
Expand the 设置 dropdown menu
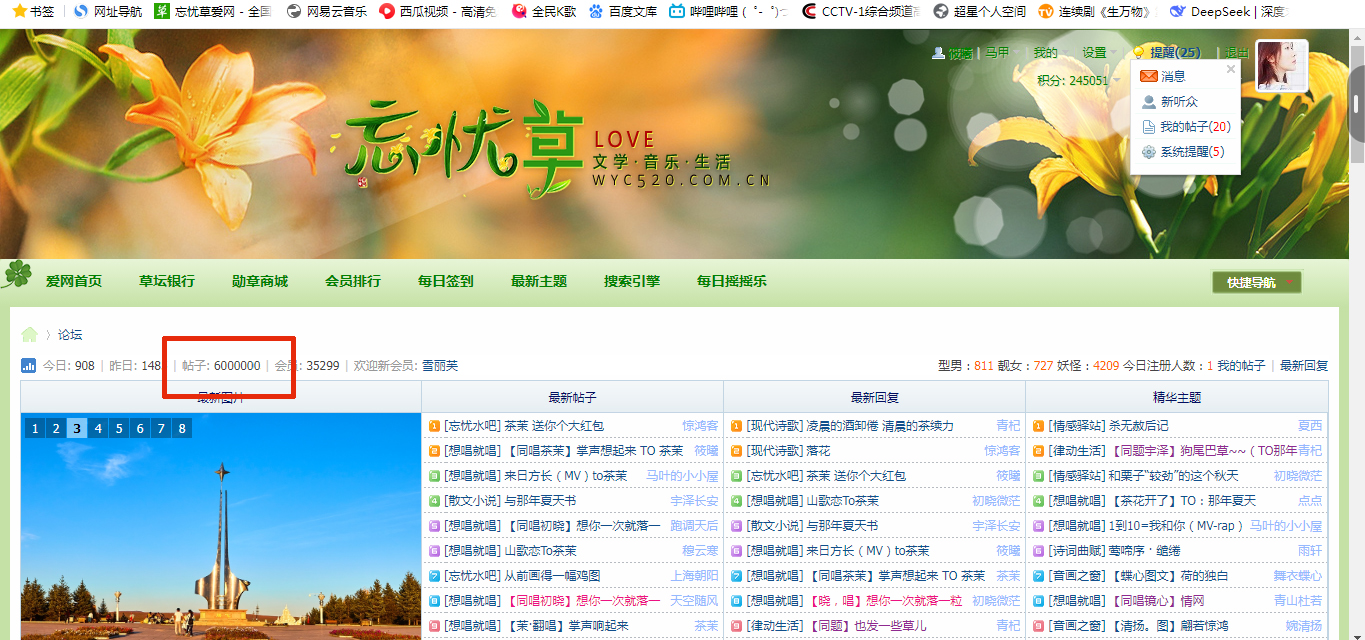pos(1099,53)
